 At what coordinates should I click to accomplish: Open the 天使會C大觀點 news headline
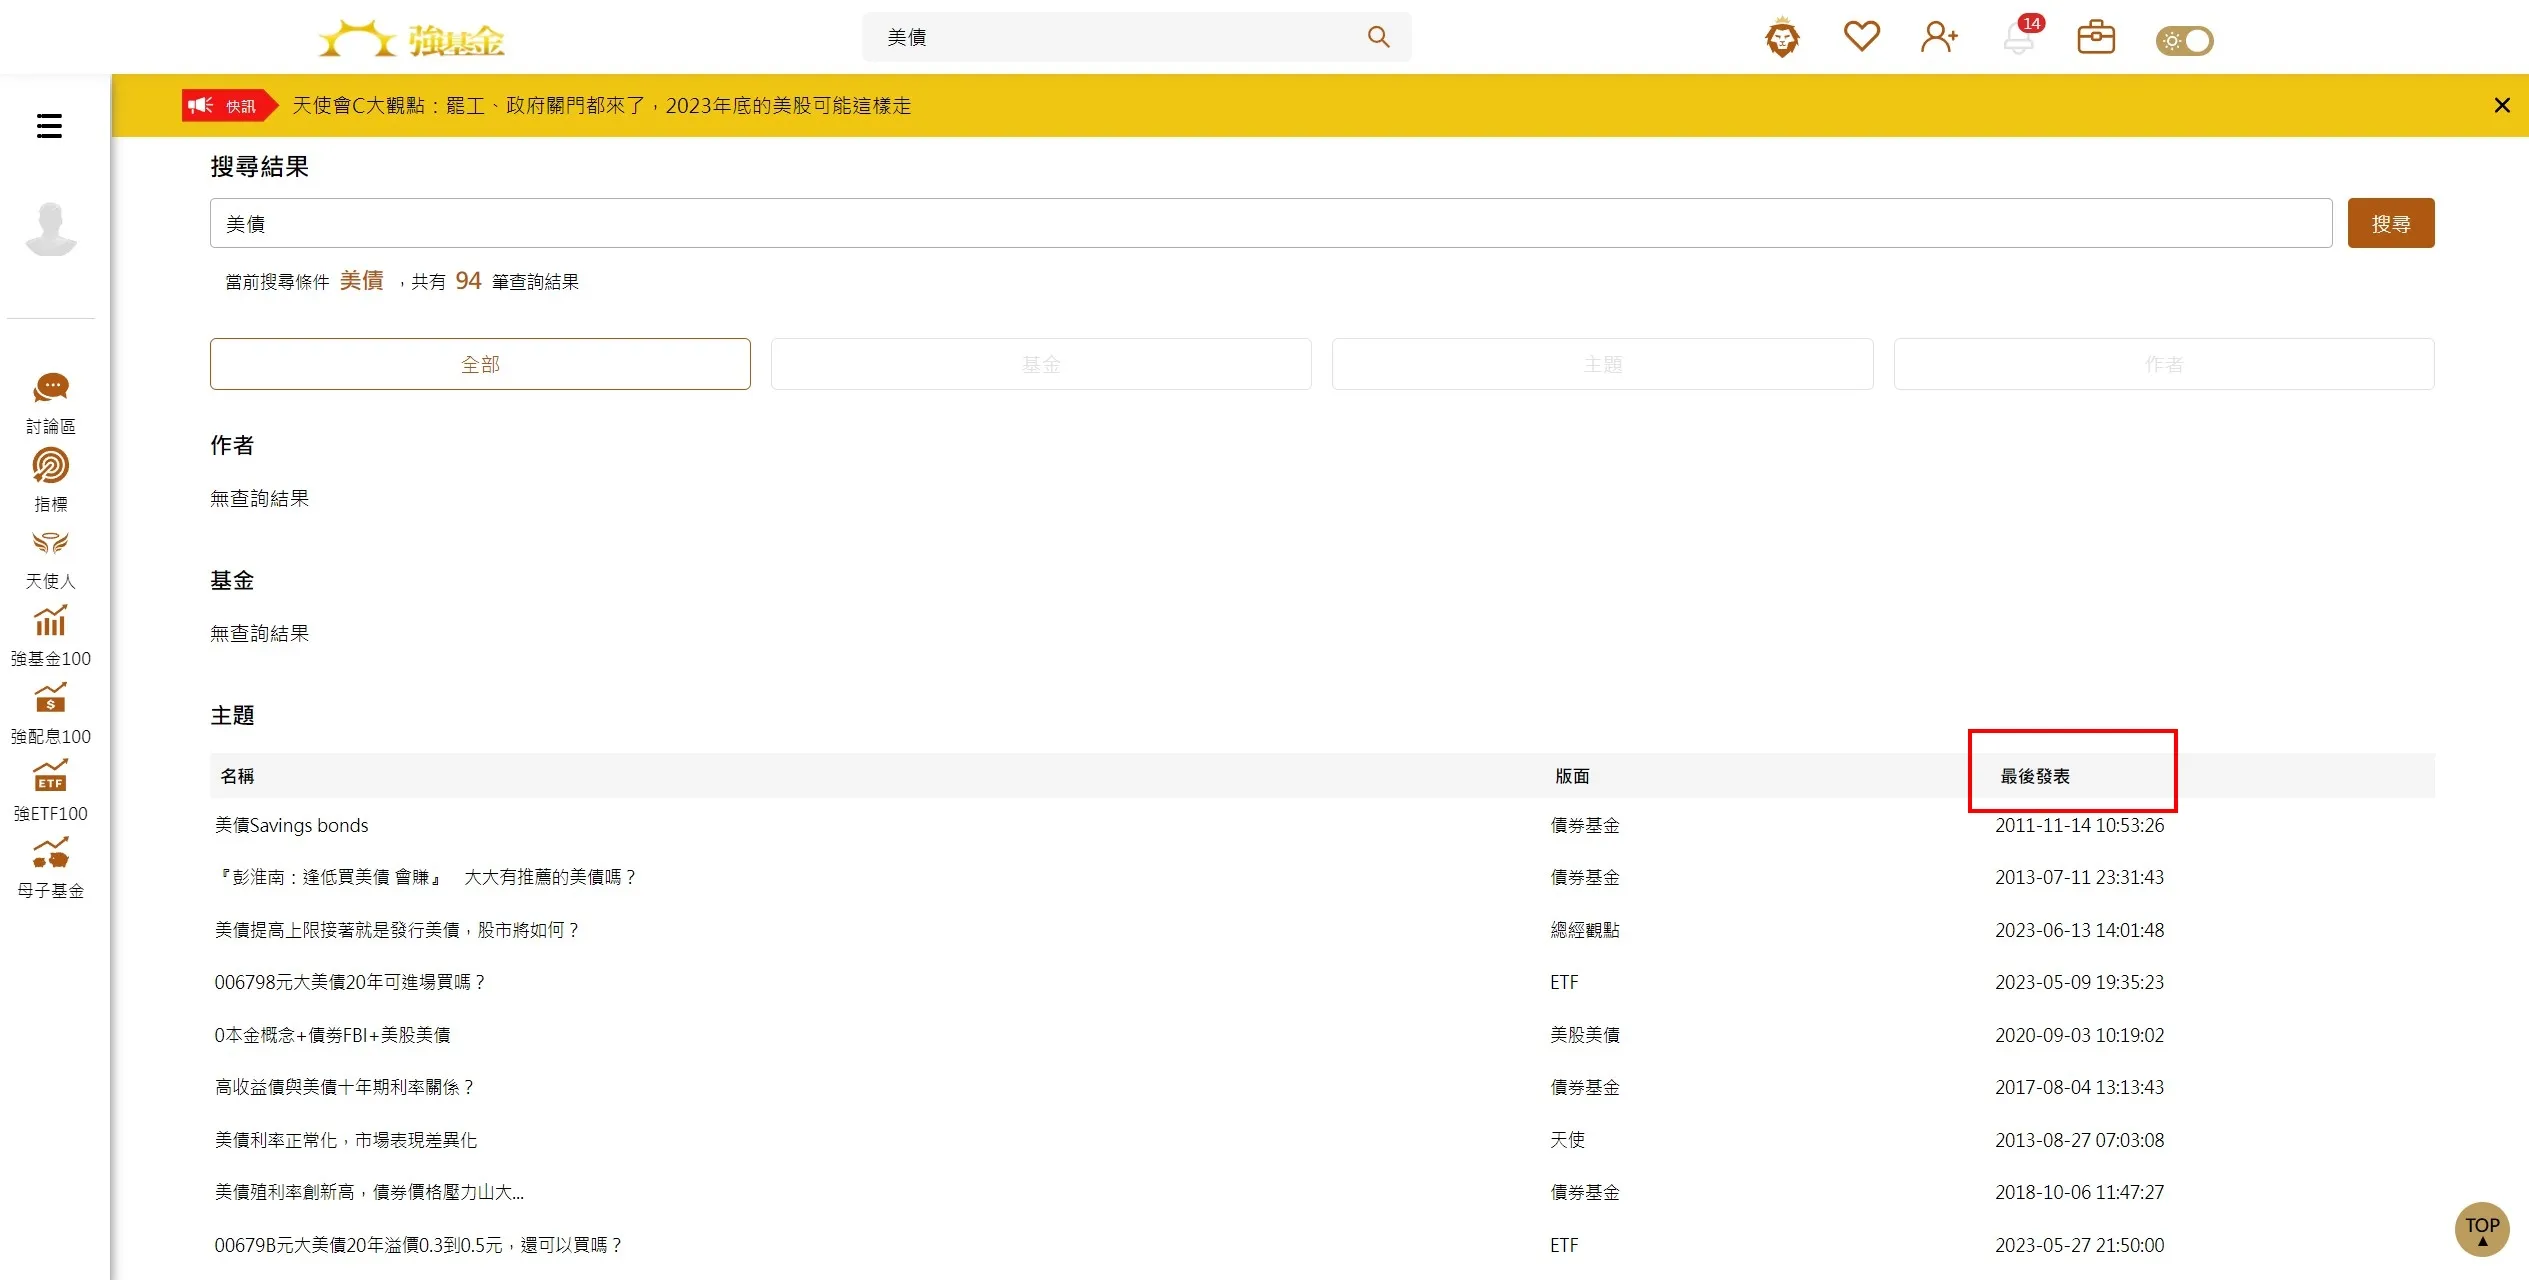click(x=601, y=105)
